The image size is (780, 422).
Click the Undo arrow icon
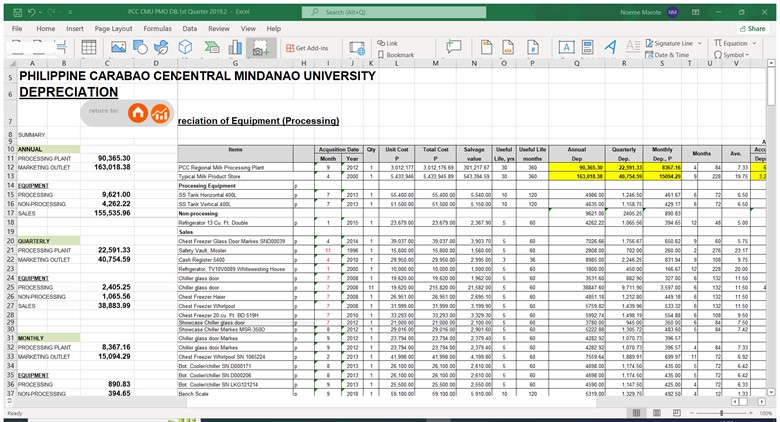point(31,12)
